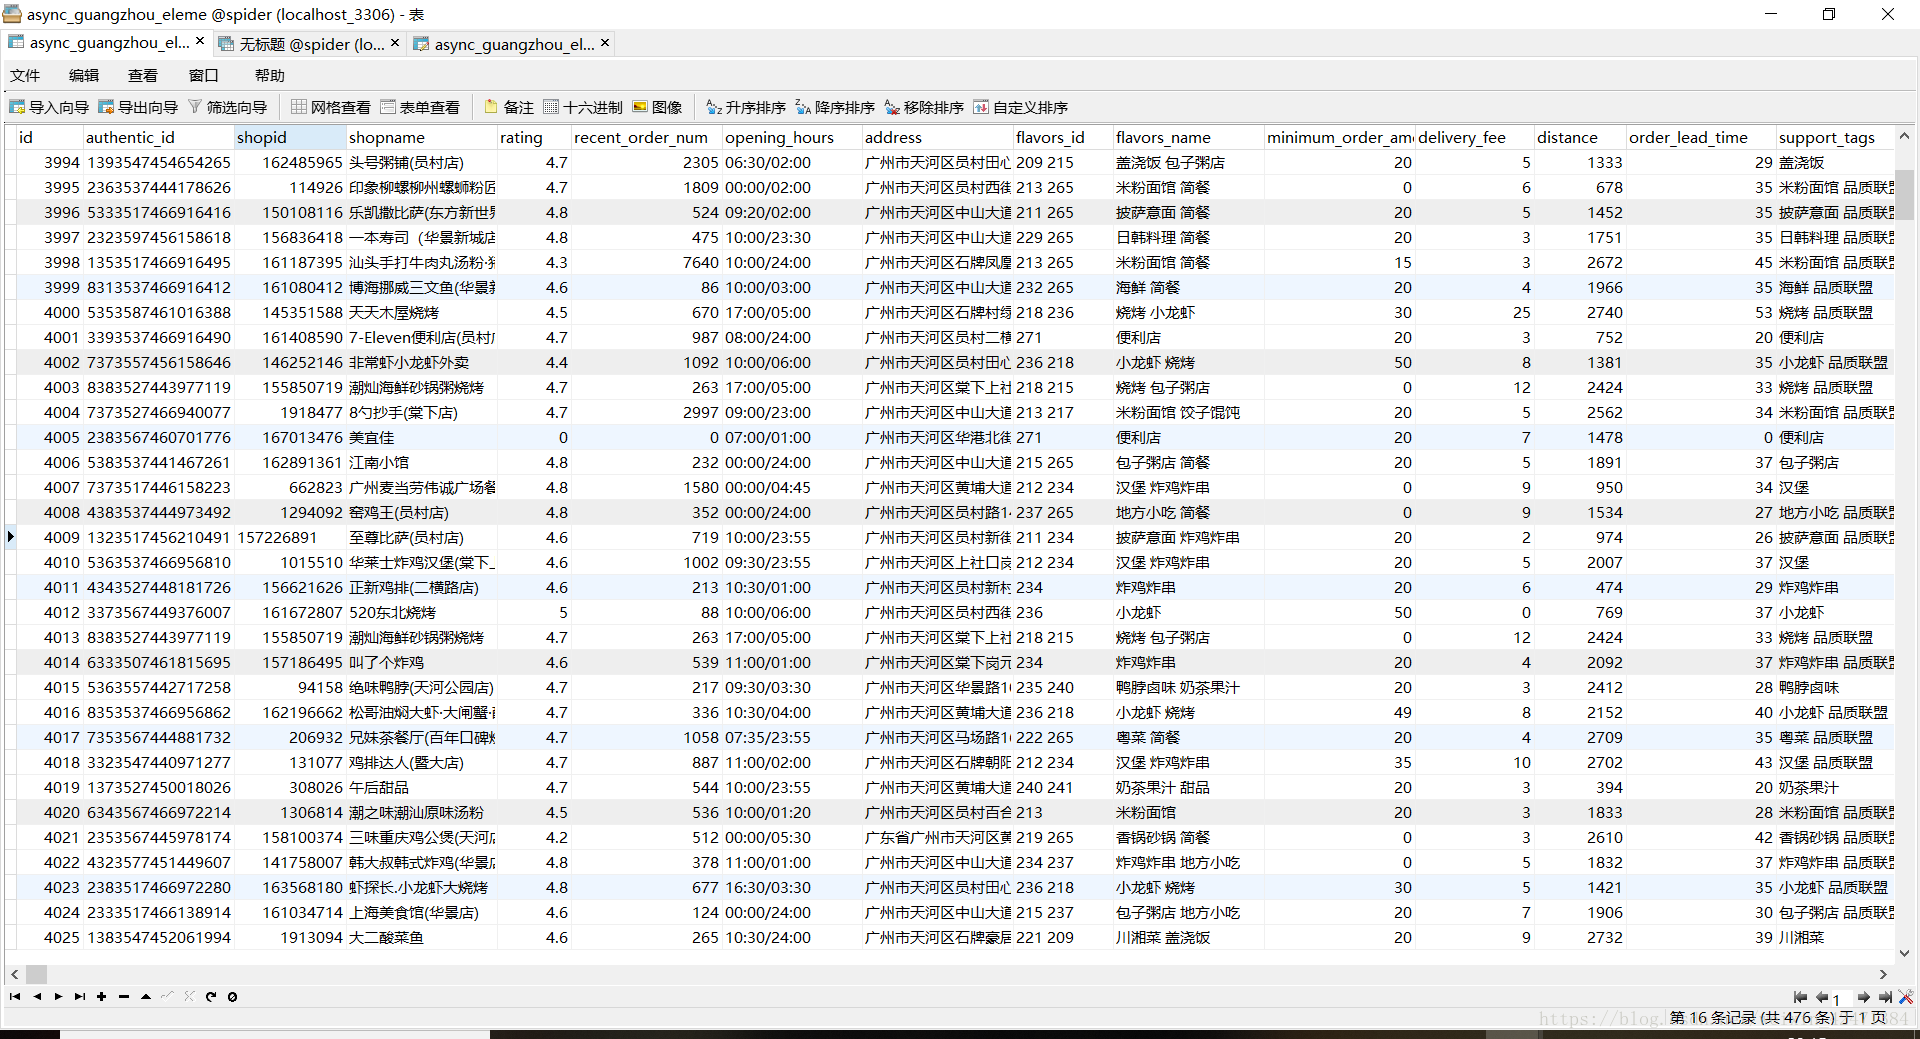This screenshot has height=1039, width=1920.
Task: Refresh the table data
Action: 211,996
